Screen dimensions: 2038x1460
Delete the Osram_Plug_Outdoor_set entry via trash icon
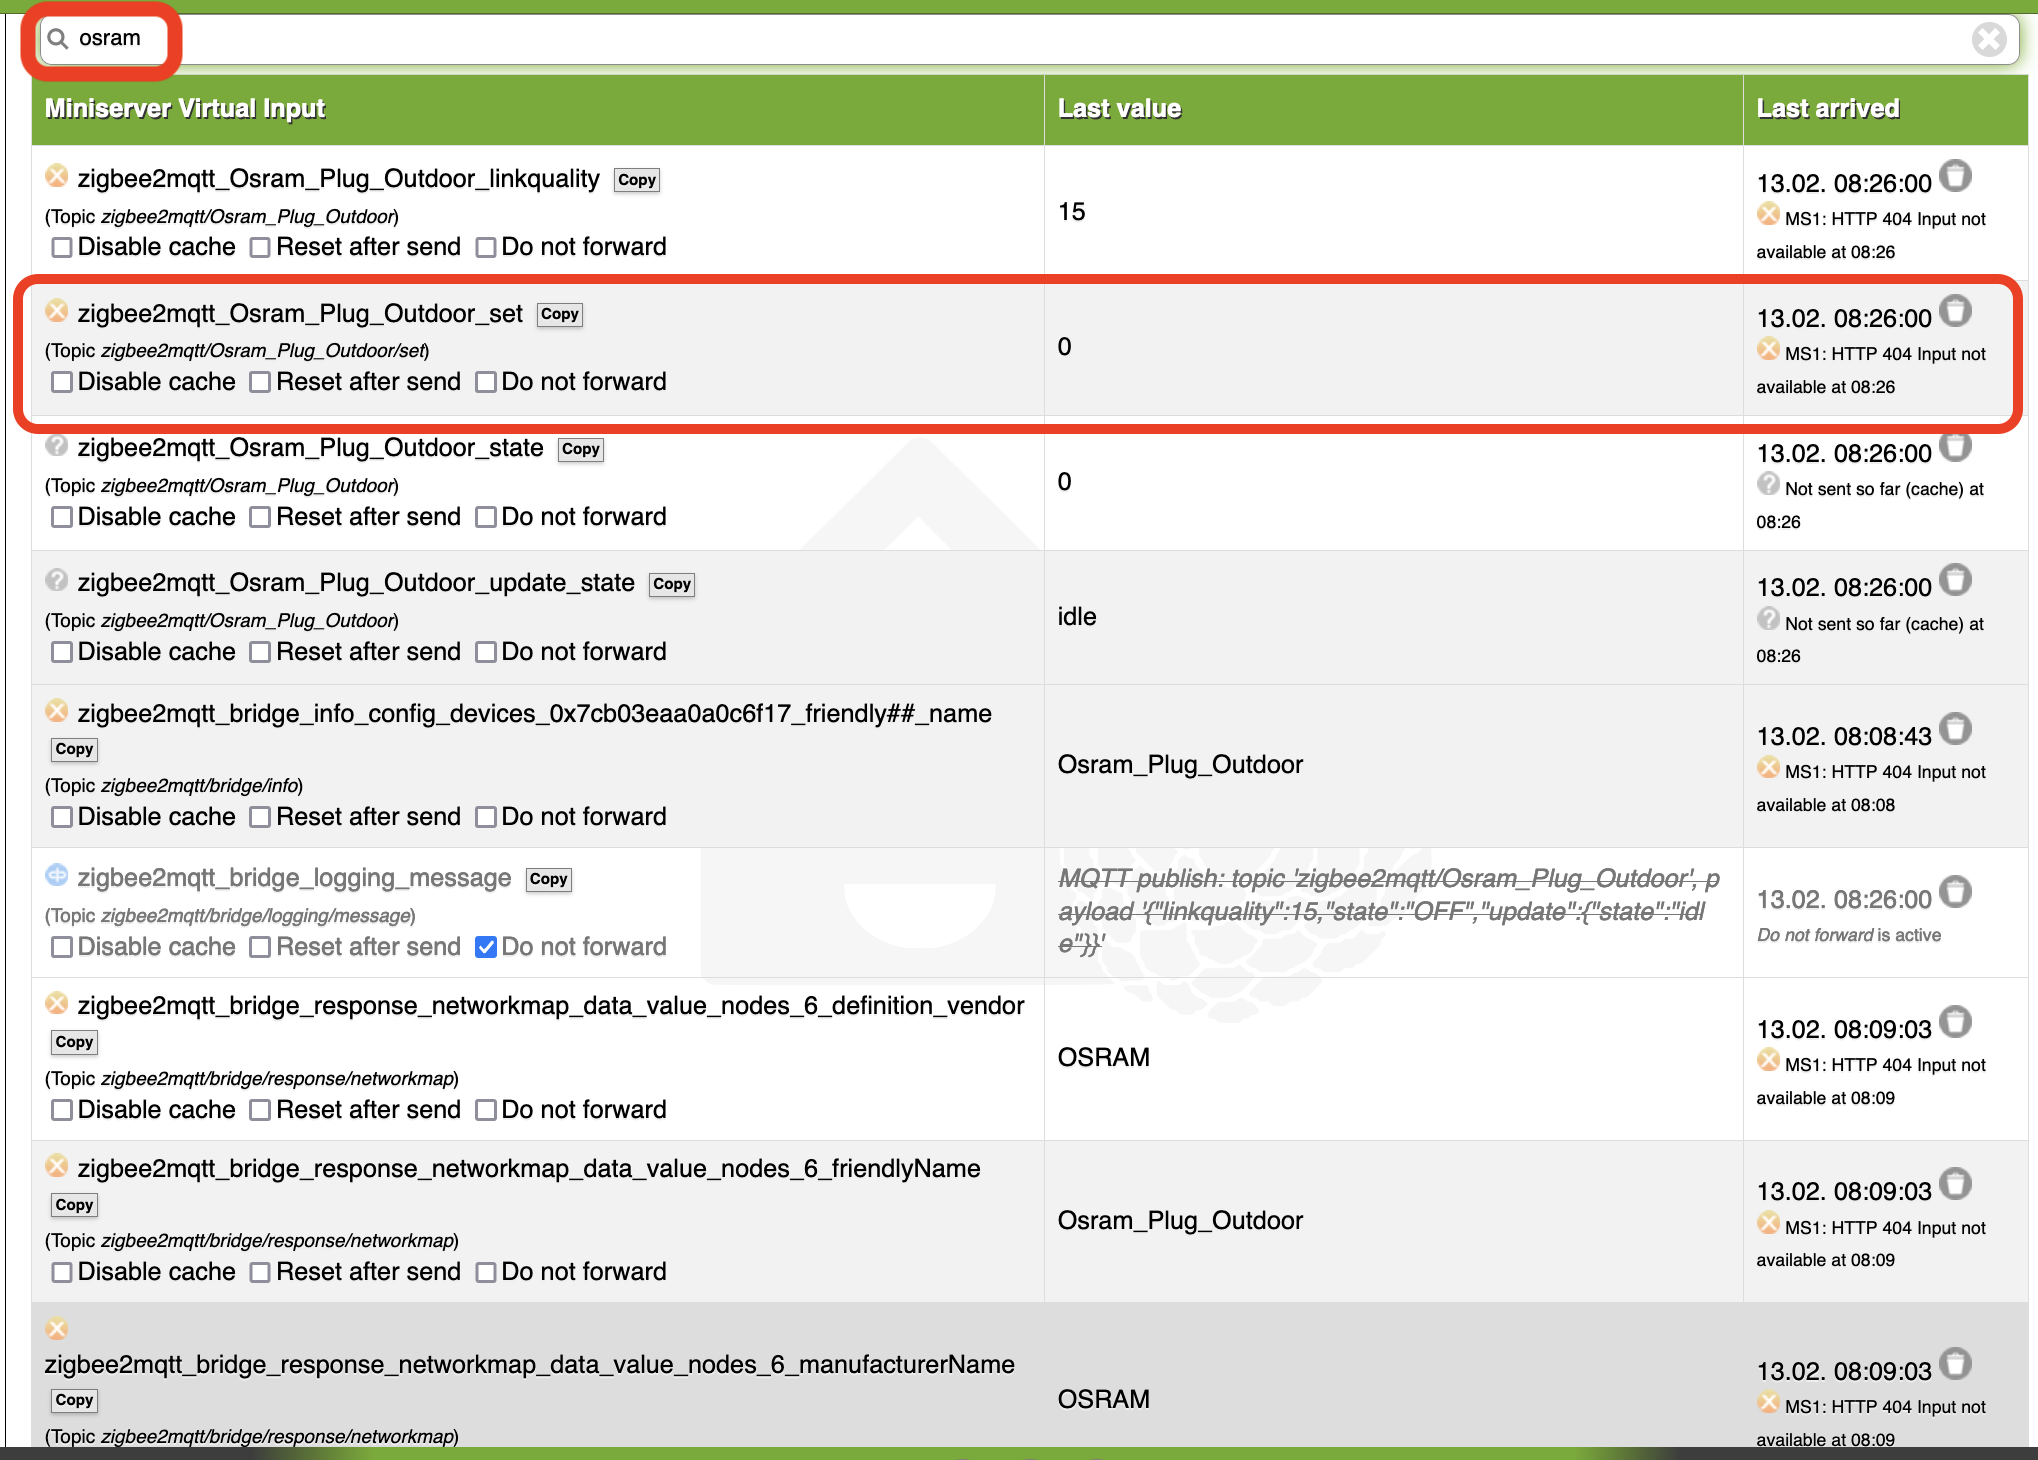click(1955, 311)
